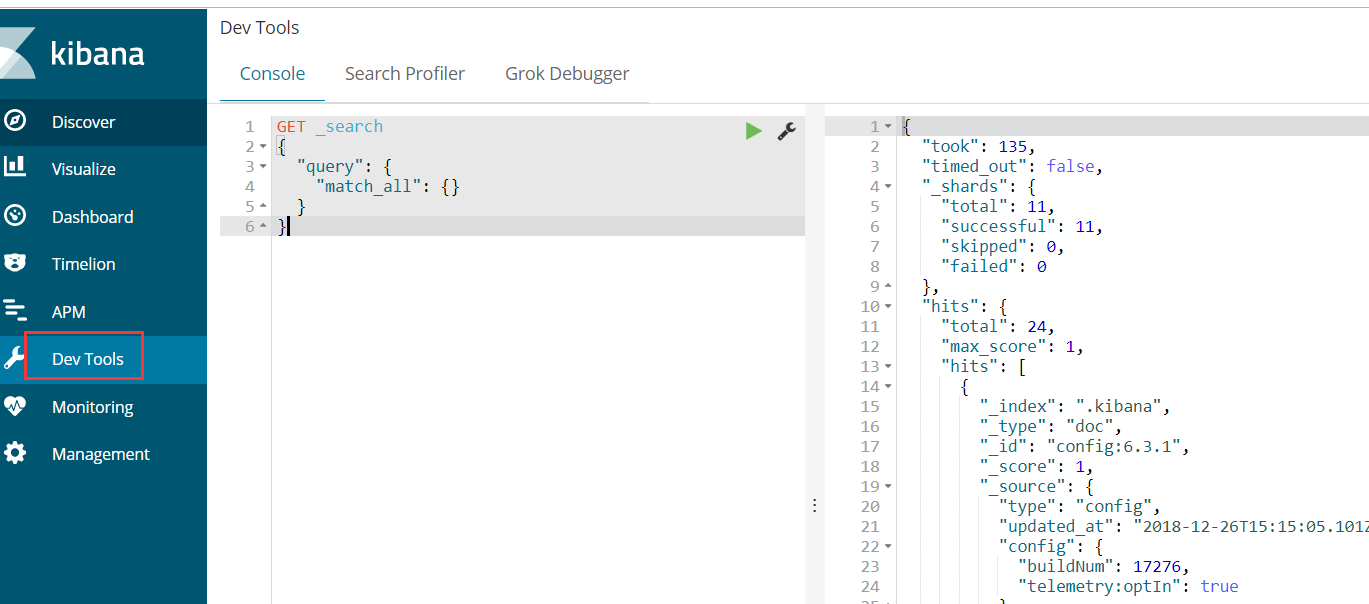Click the Monitoring heartbeat icon
Image resolution: width=1369 pixels, height=604 pixels.
15,406
